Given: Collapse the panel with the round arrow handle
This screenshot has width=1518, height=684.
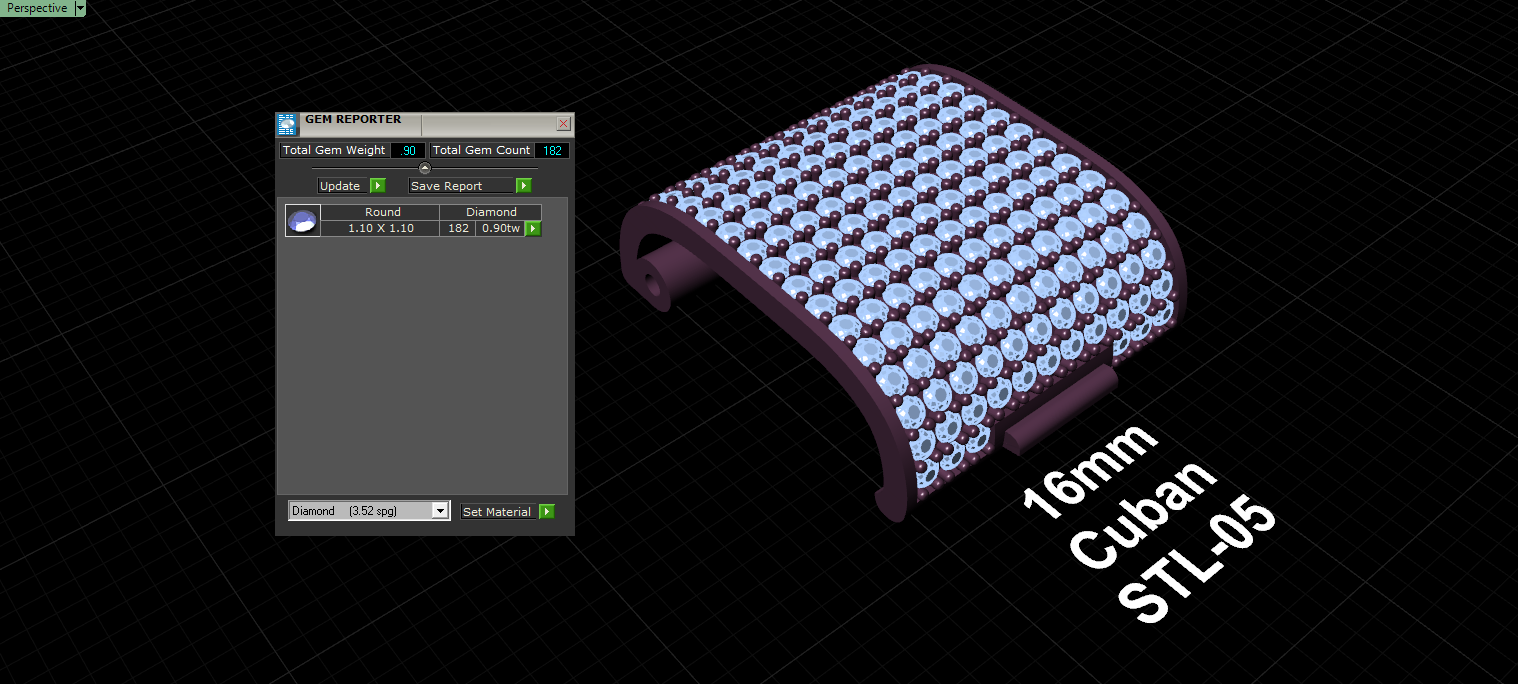Looking at the screenshot, I should tap(424, 168).
